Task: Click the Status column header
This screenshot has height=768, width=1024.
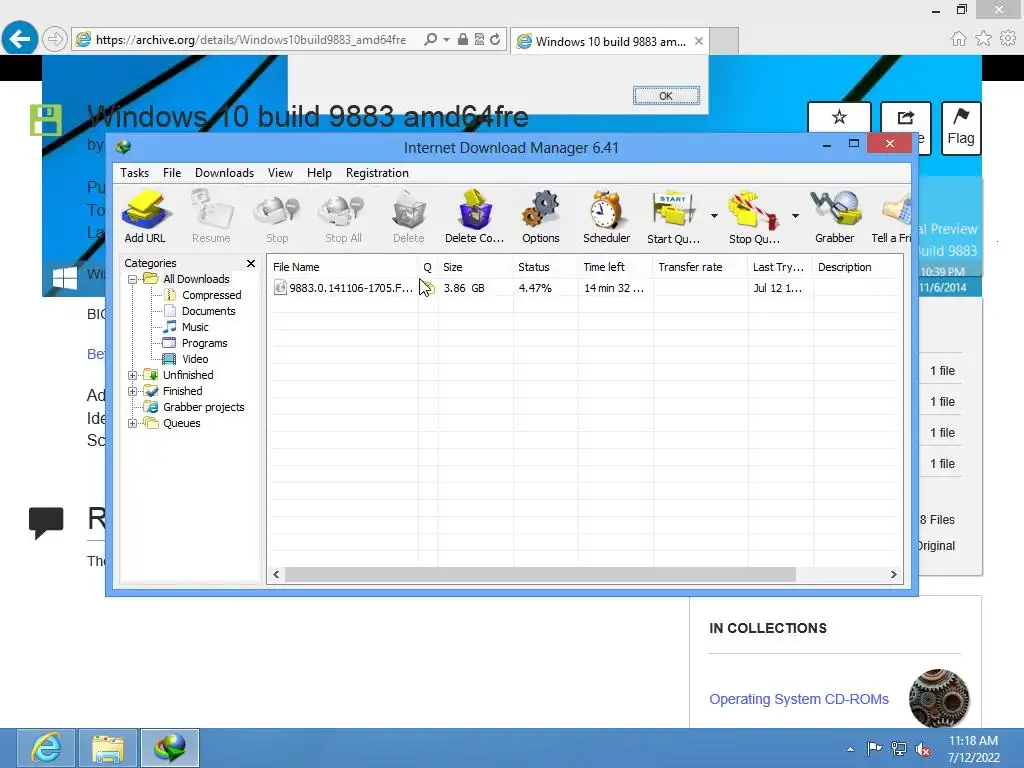Action: pyautogui.click(x=545, y=267)
